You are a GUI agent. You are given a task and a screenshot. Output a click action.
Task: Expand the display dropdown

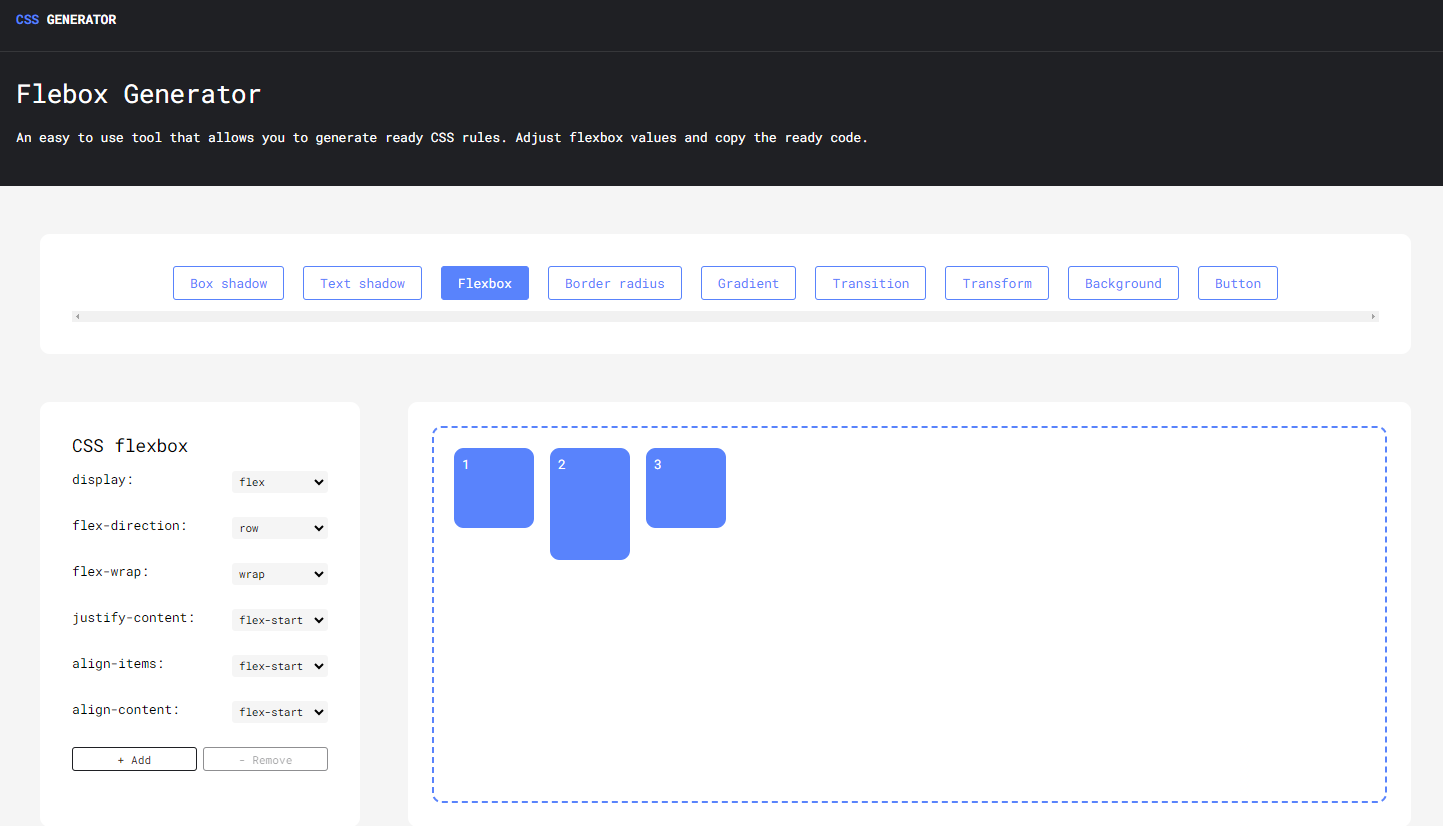(x=280, y=482)
